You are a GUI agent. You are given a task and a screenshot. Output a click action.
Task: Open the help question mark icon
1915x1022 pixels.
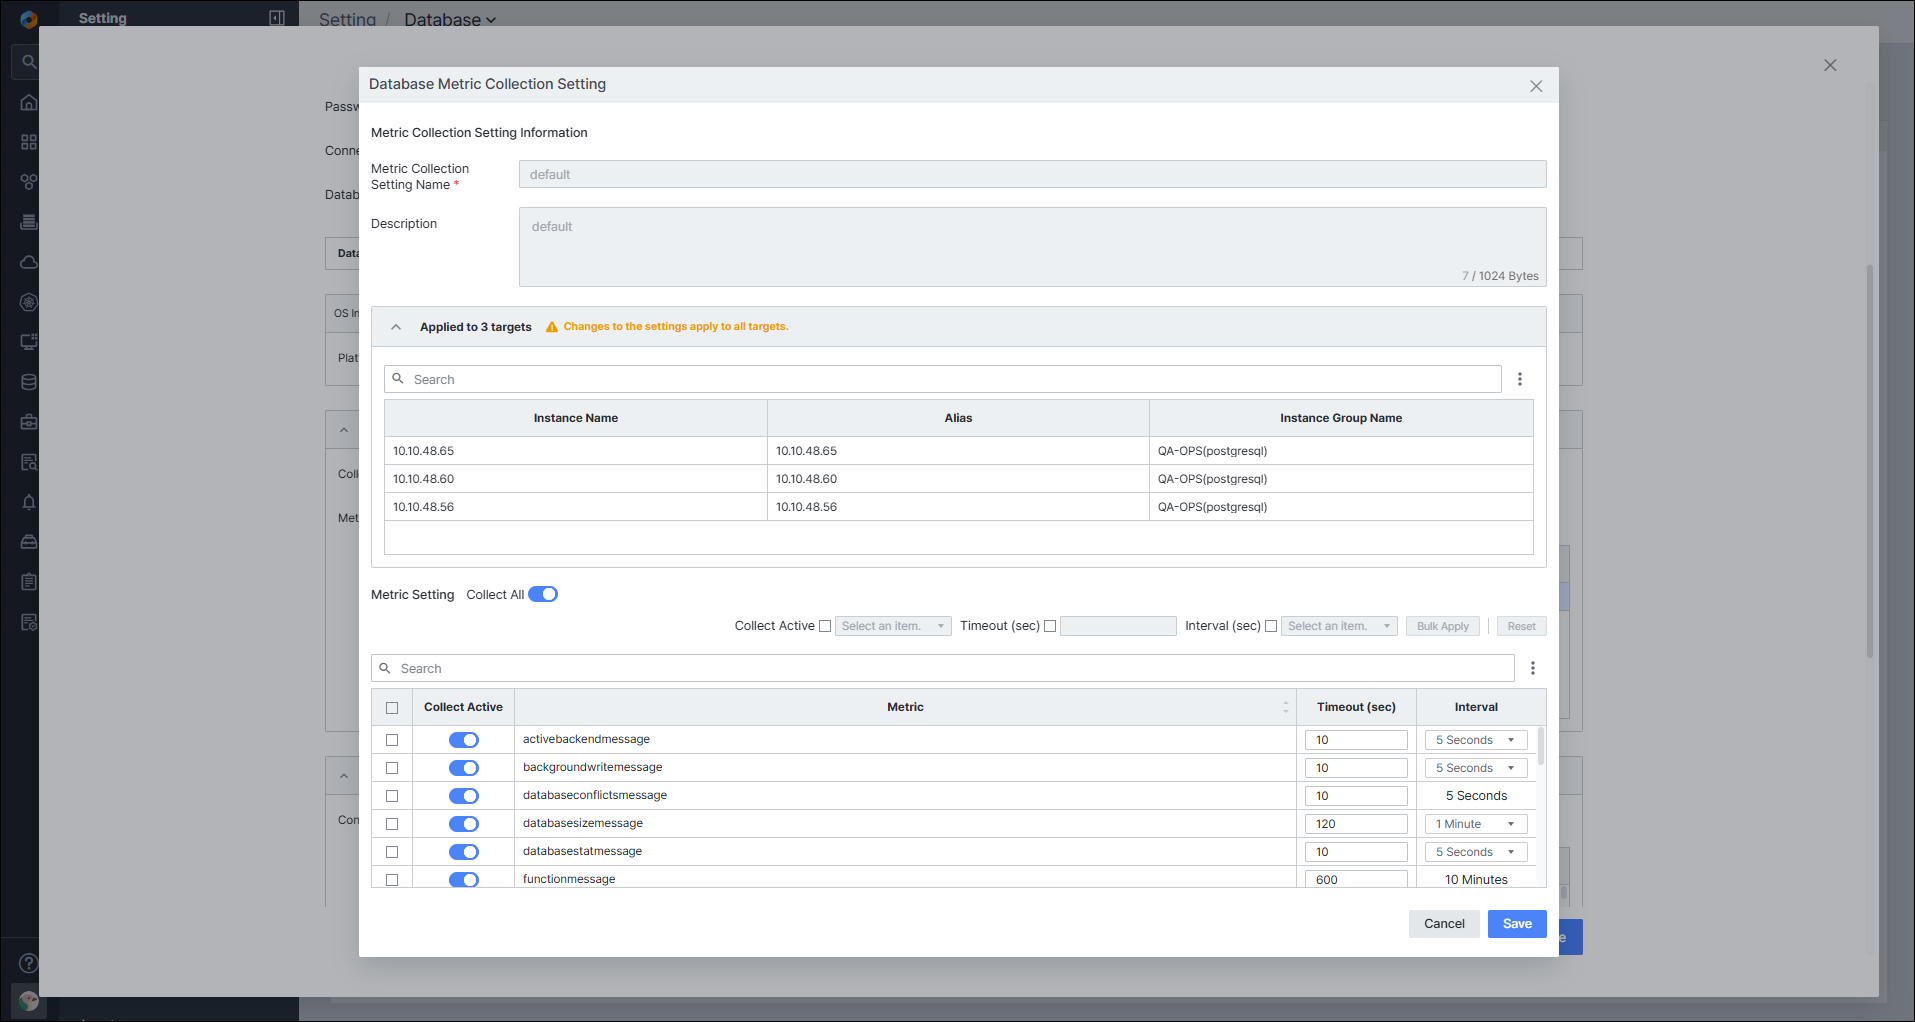[29, 963]
